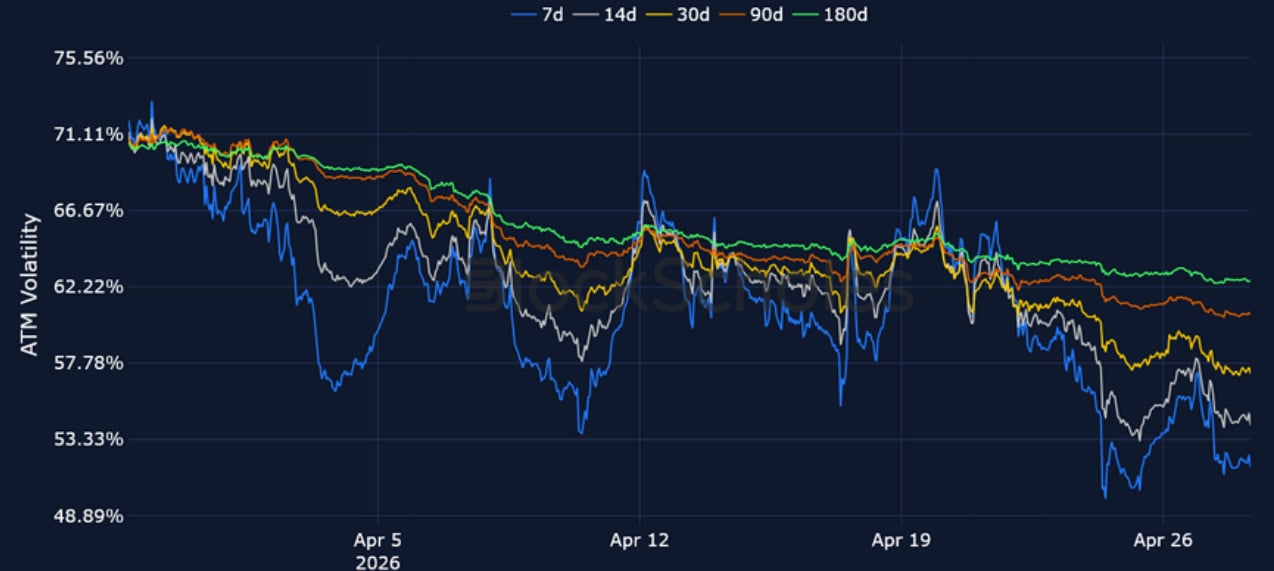Select the Apr 12 date tick label
This screenshot has height=571, width=1274.
click(640, 541)
